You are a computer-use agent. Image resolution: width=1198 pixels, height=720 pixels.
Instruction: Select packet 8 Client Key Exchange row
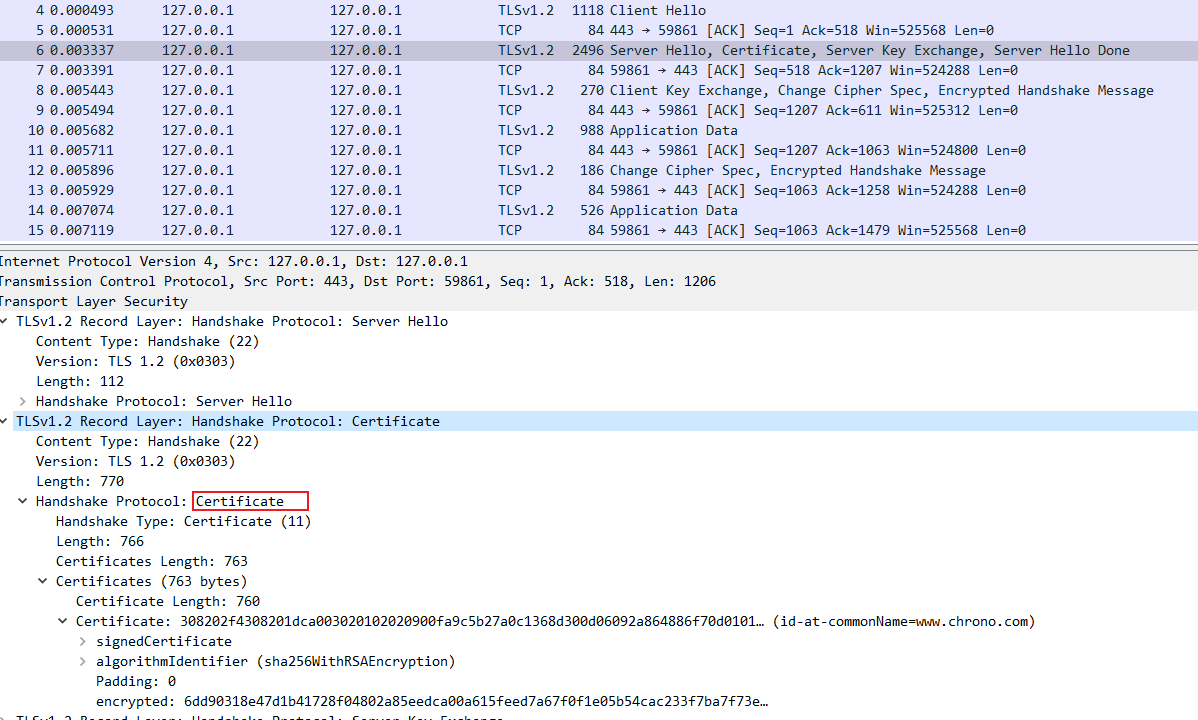click(x=600, y=90)
